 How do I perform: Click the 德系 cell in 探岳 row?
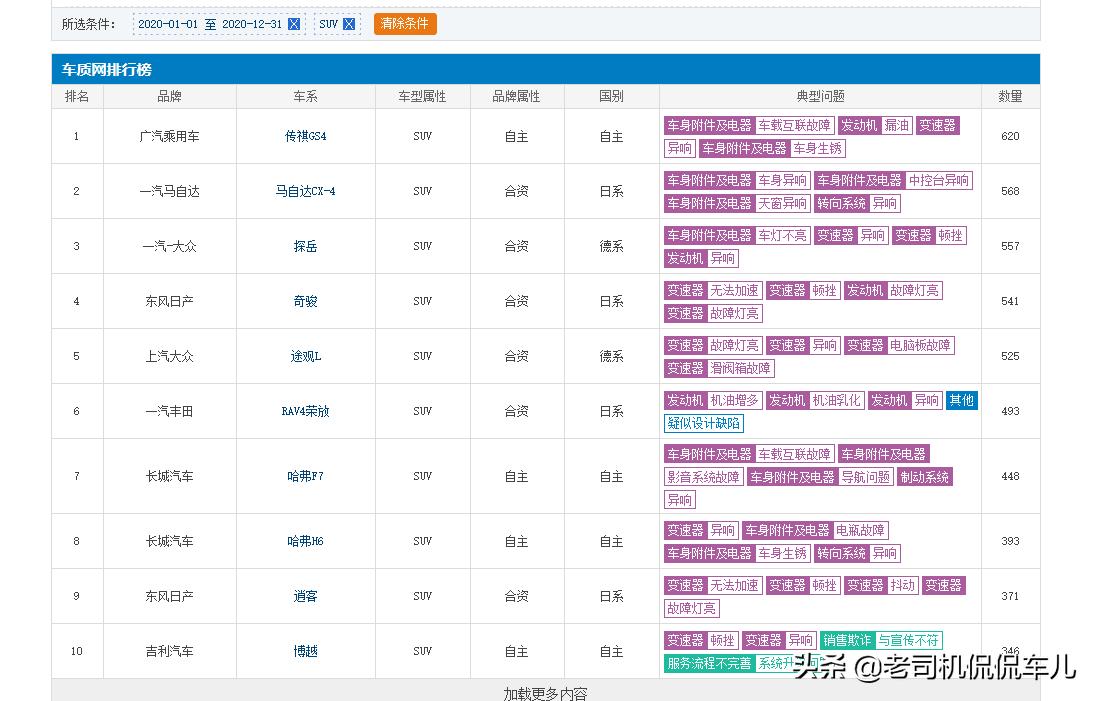(611, 246)
